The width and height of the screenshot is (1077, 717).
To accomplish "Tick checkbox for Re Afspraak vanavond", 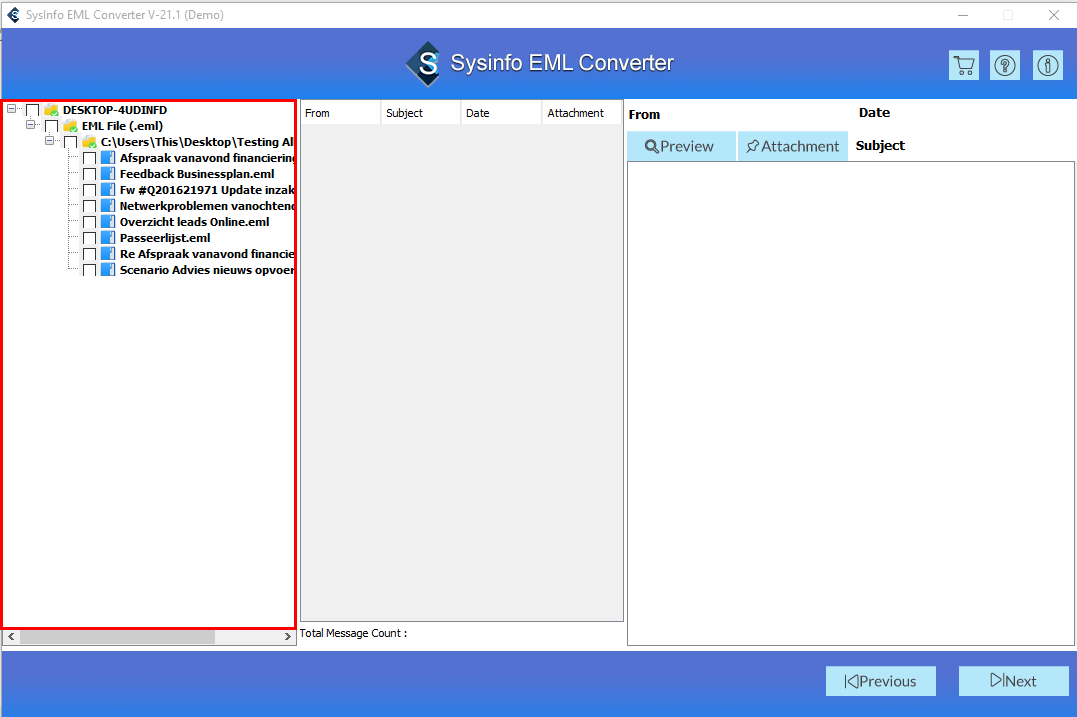I will (89, 255).
